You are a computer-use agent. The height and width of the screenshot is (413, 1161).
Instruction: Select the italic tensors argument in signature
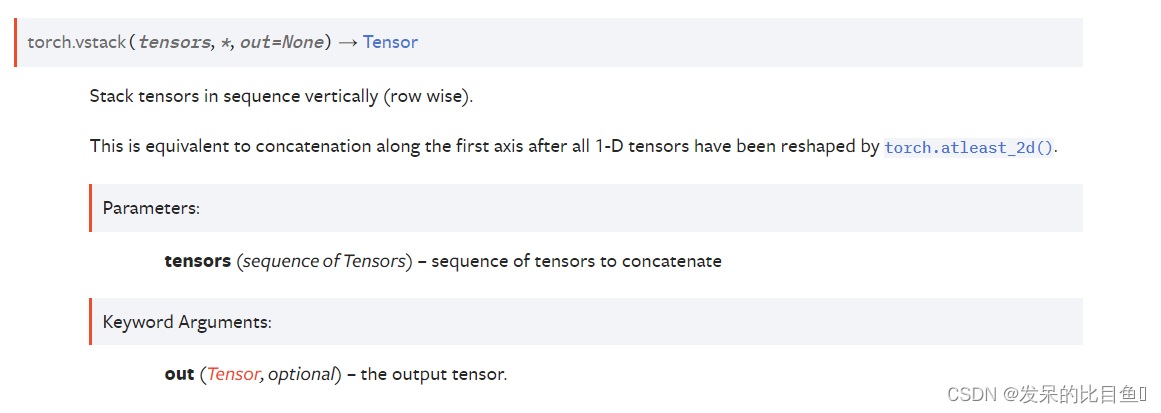175,42
